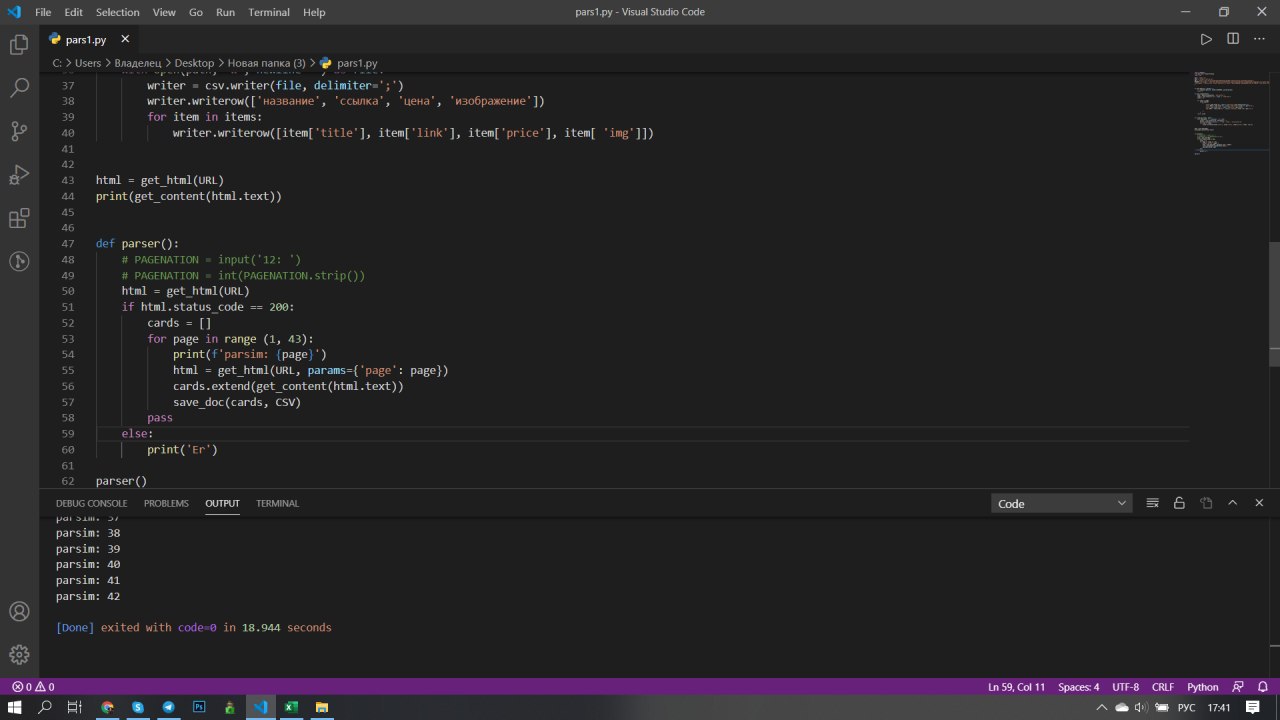Open the Run and Debug view

point(19,175)
